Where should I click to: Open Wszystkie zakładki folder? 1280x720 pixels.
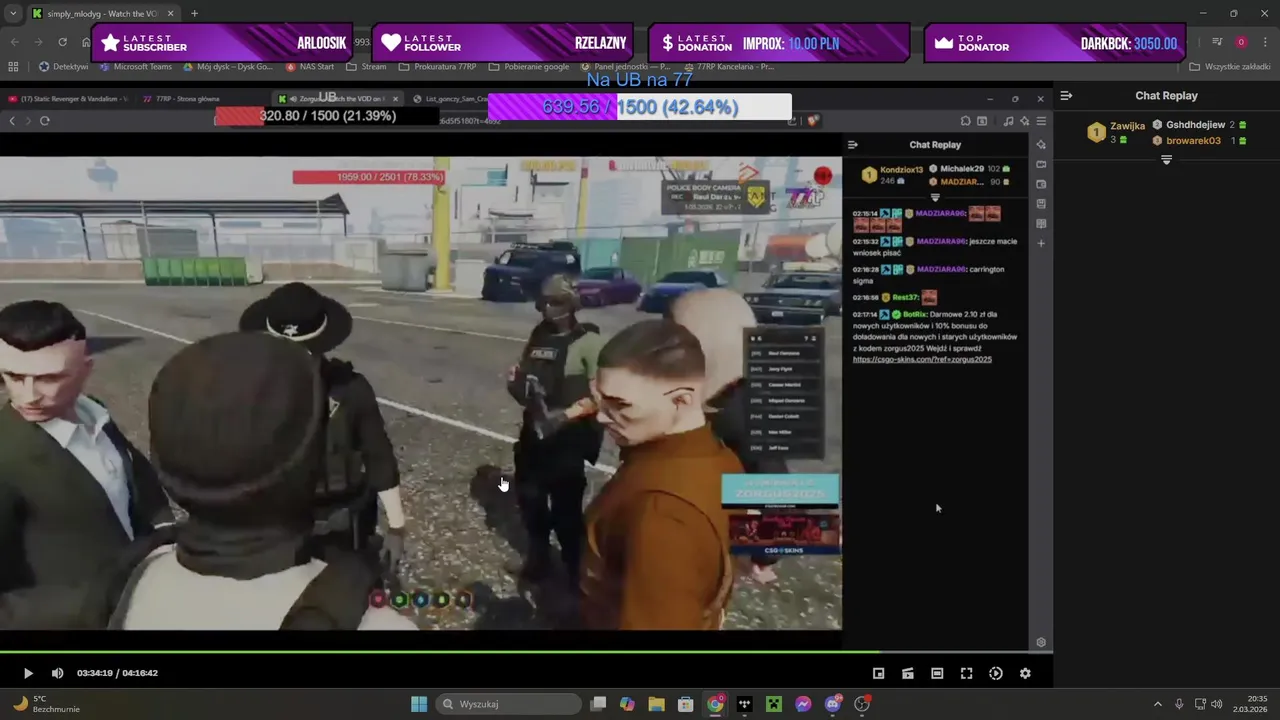point(1230,67)
